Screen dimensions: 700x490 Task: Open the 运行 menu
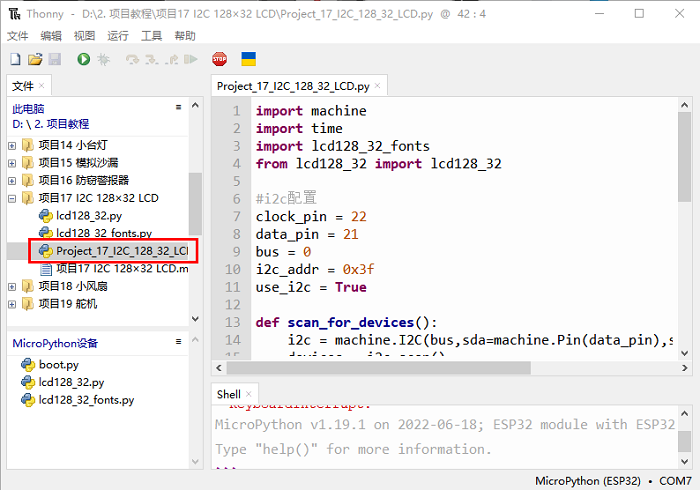117,35
